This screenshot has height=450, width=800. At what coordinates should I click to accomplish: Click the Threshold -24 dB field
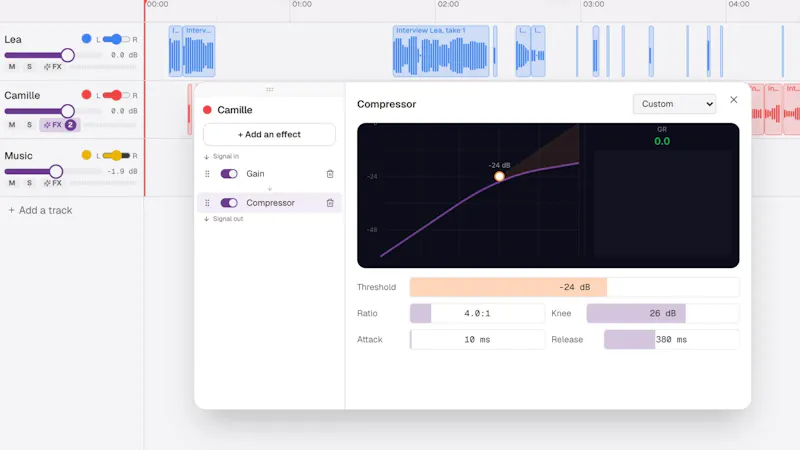coord(574,287)
